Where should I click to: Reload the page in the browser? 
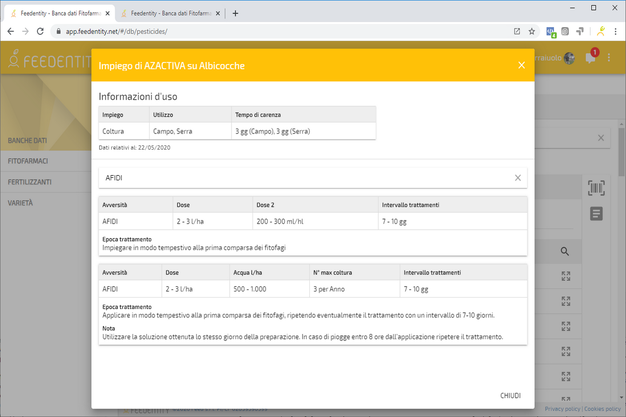pos(52,32)
